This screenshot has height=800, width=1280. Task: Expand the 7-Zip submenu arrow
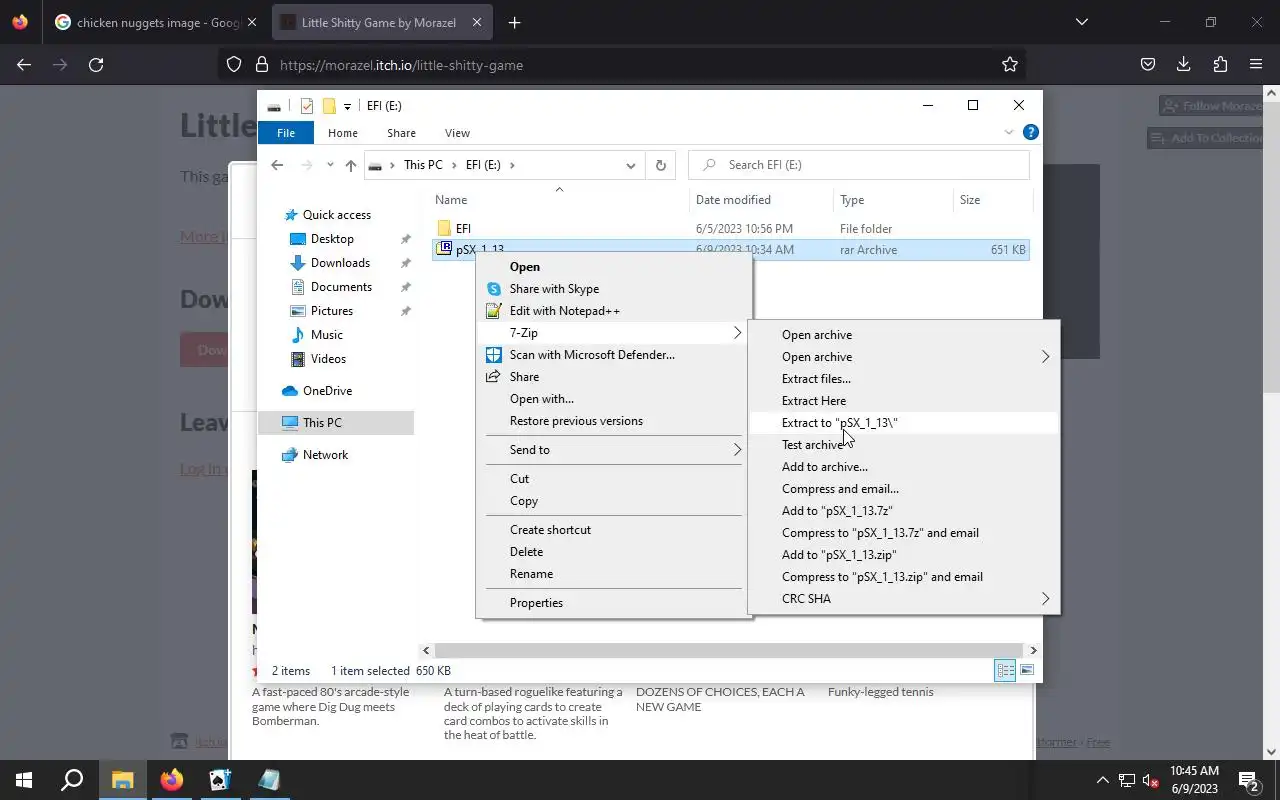(x=738, y=333)
